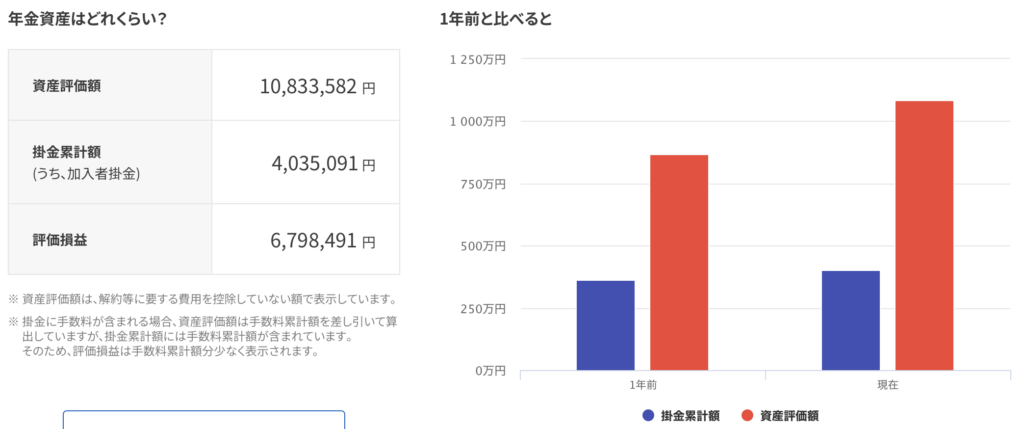Select the 4,035,091 円 value
The width and height of the screenshot is (1024, 429).
(323, 163)
